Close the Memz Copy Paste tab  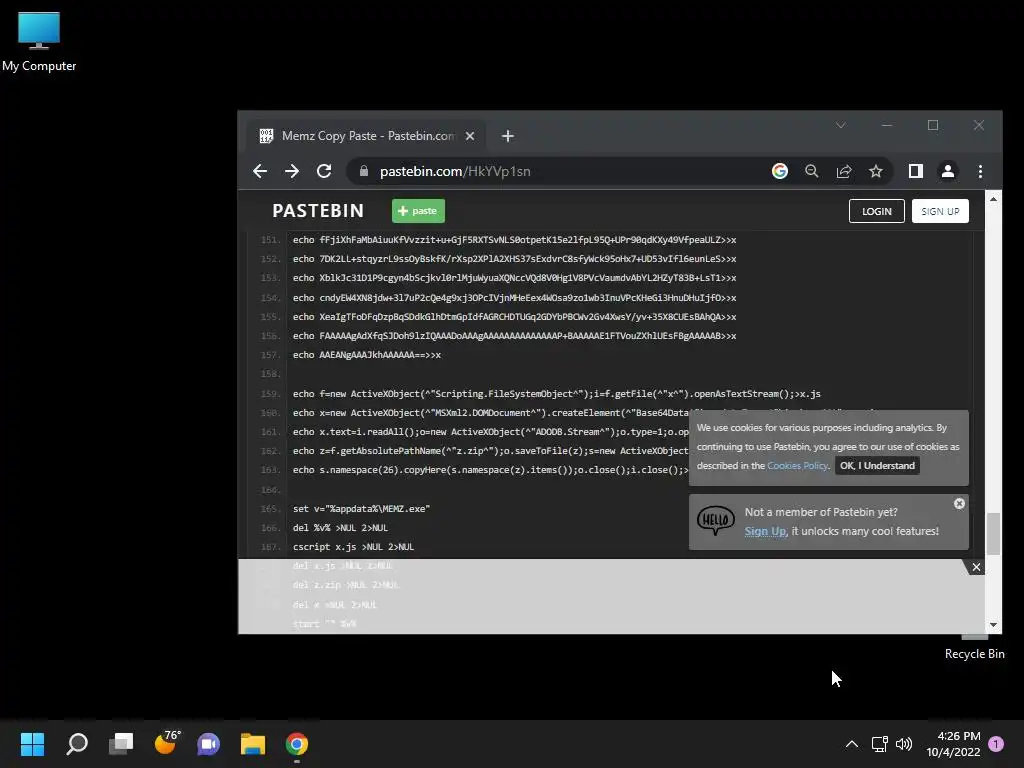[x=470, y=136]
